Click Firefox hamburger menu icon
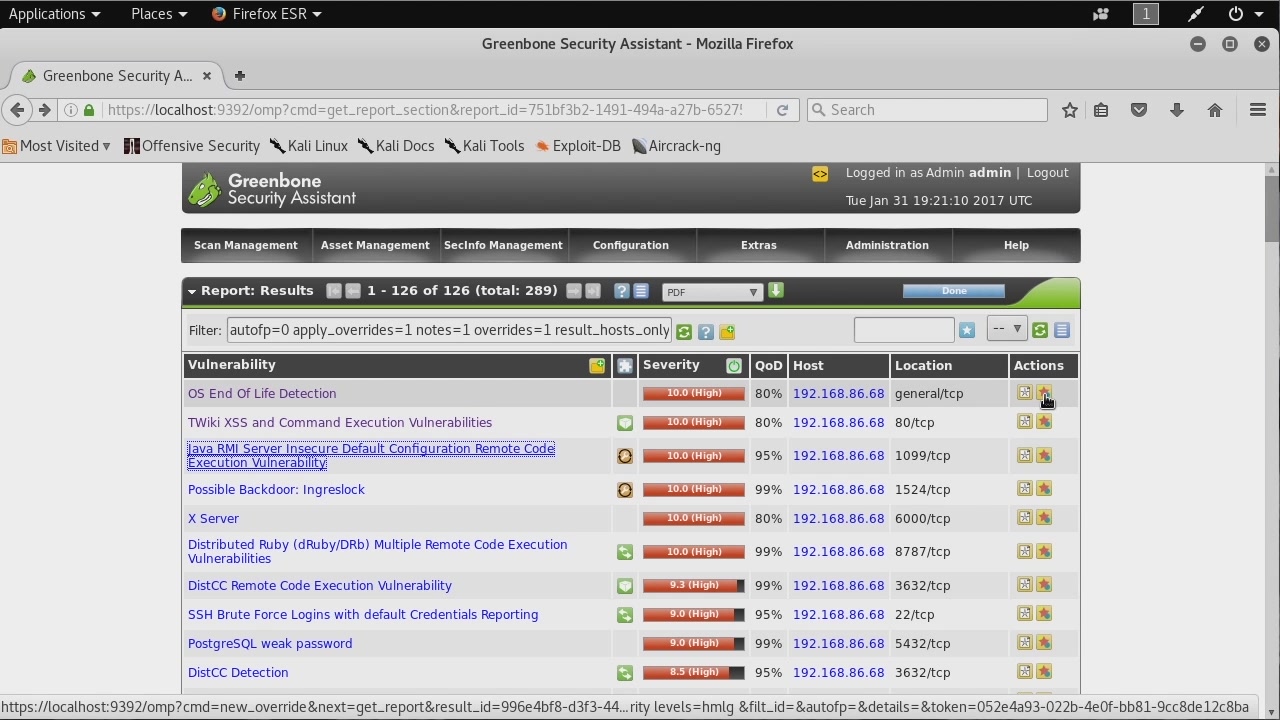Viewport: 1280px width, 720px height. point(1258,110)
